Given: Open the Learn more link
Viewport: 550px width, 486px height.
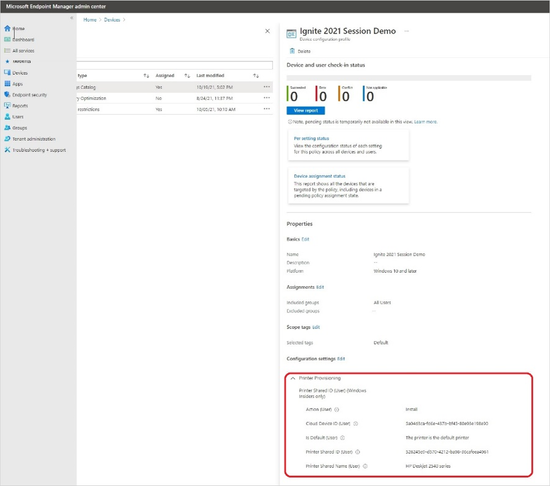Looking at the screenshot, I should 425,122.
